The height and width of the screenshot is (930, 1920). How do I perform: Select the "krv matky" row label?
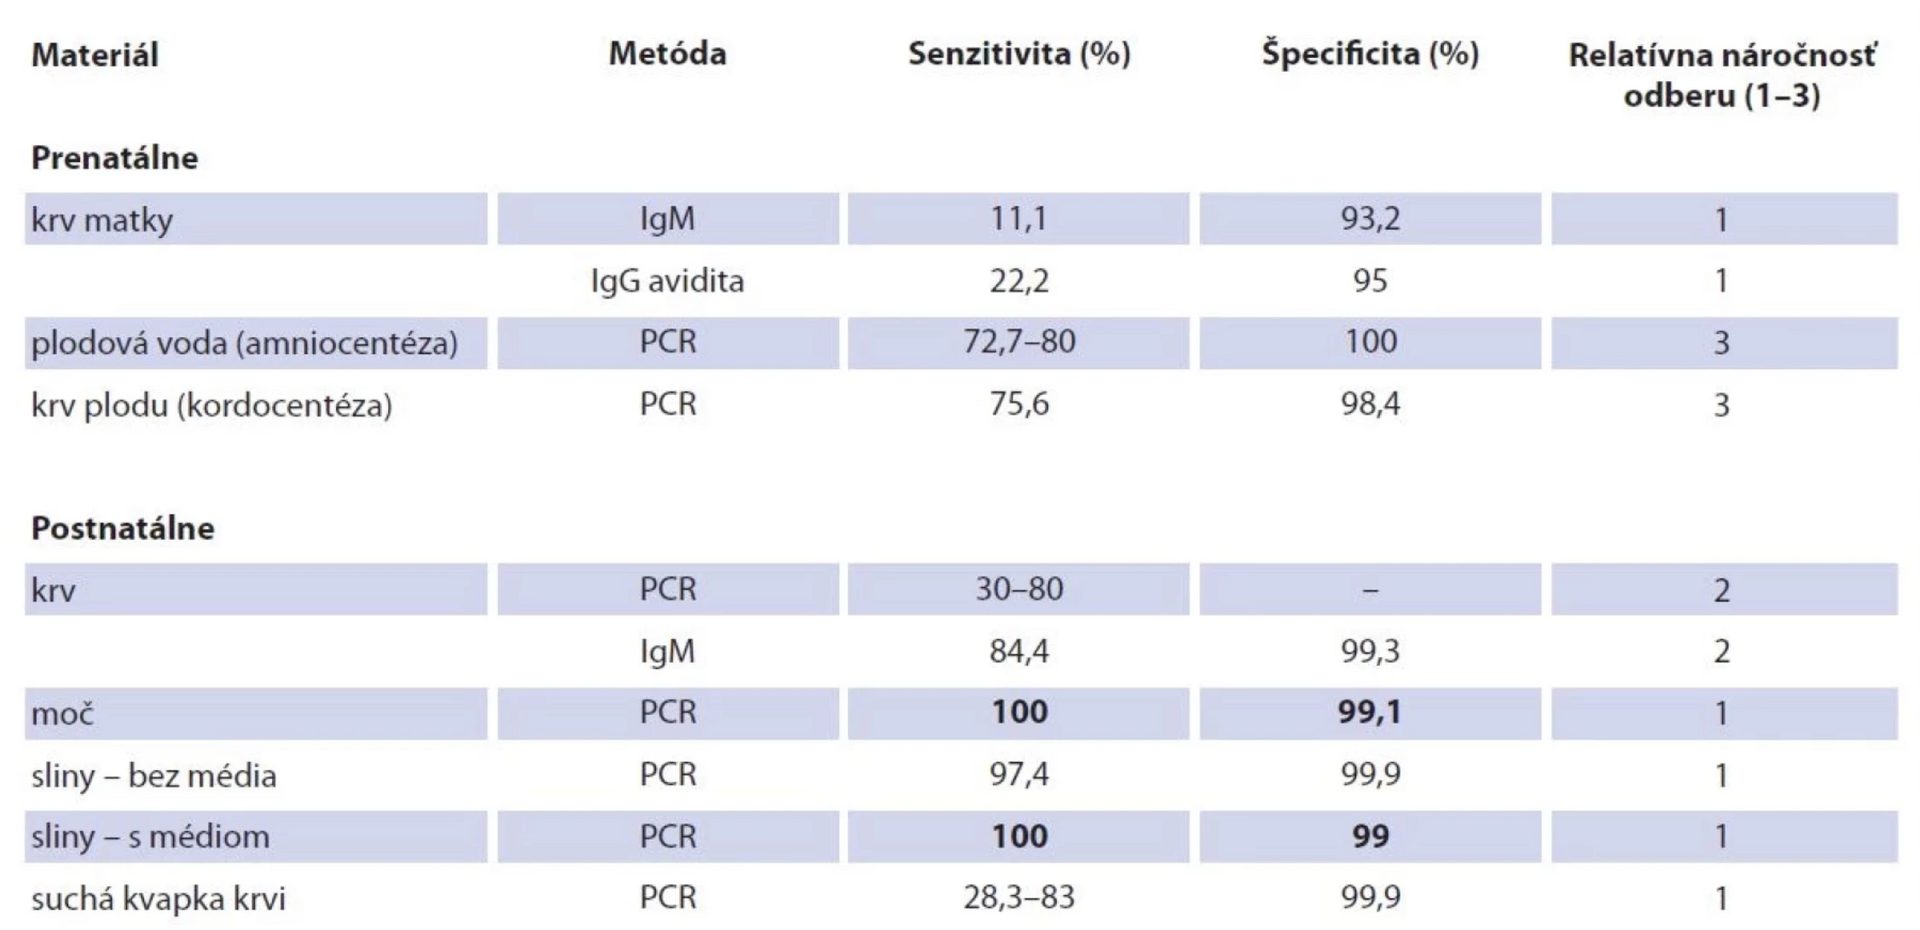click(x=102, y=220)
